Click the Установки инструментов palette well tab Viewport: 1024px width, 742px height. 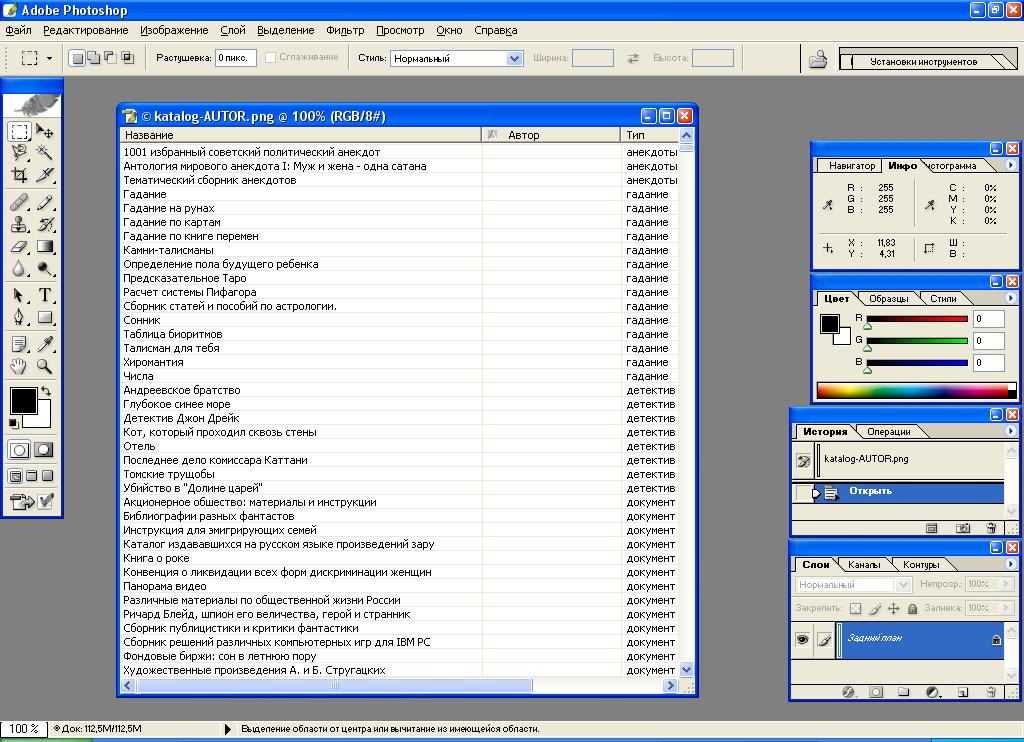[923, 61]
